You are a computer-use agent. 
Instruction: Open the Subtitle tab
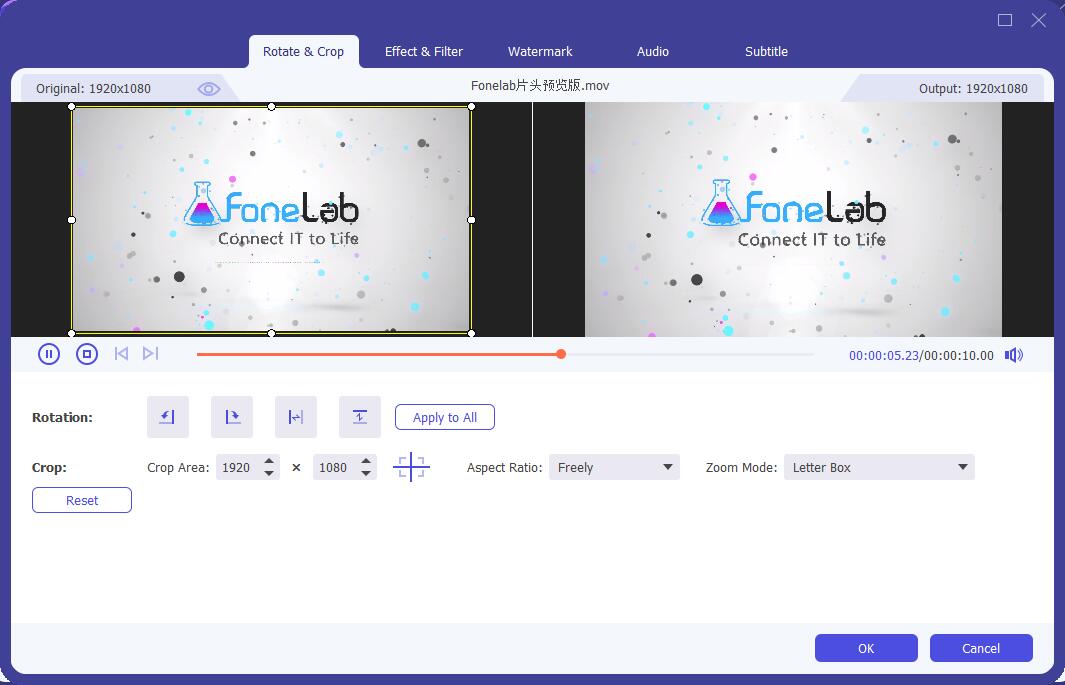point(766,52)
